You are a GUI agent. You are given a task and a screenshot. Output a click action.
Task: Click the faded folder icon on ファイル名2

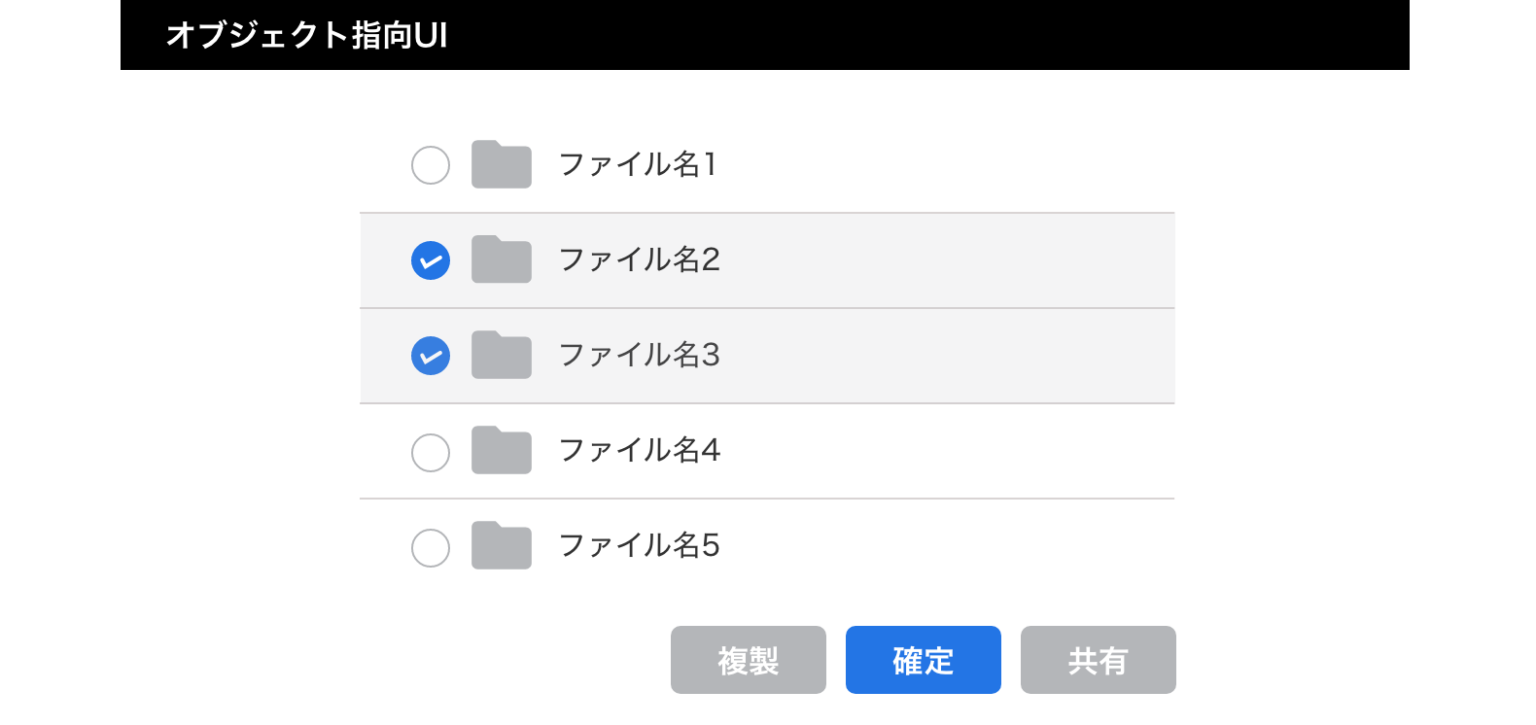501,259
